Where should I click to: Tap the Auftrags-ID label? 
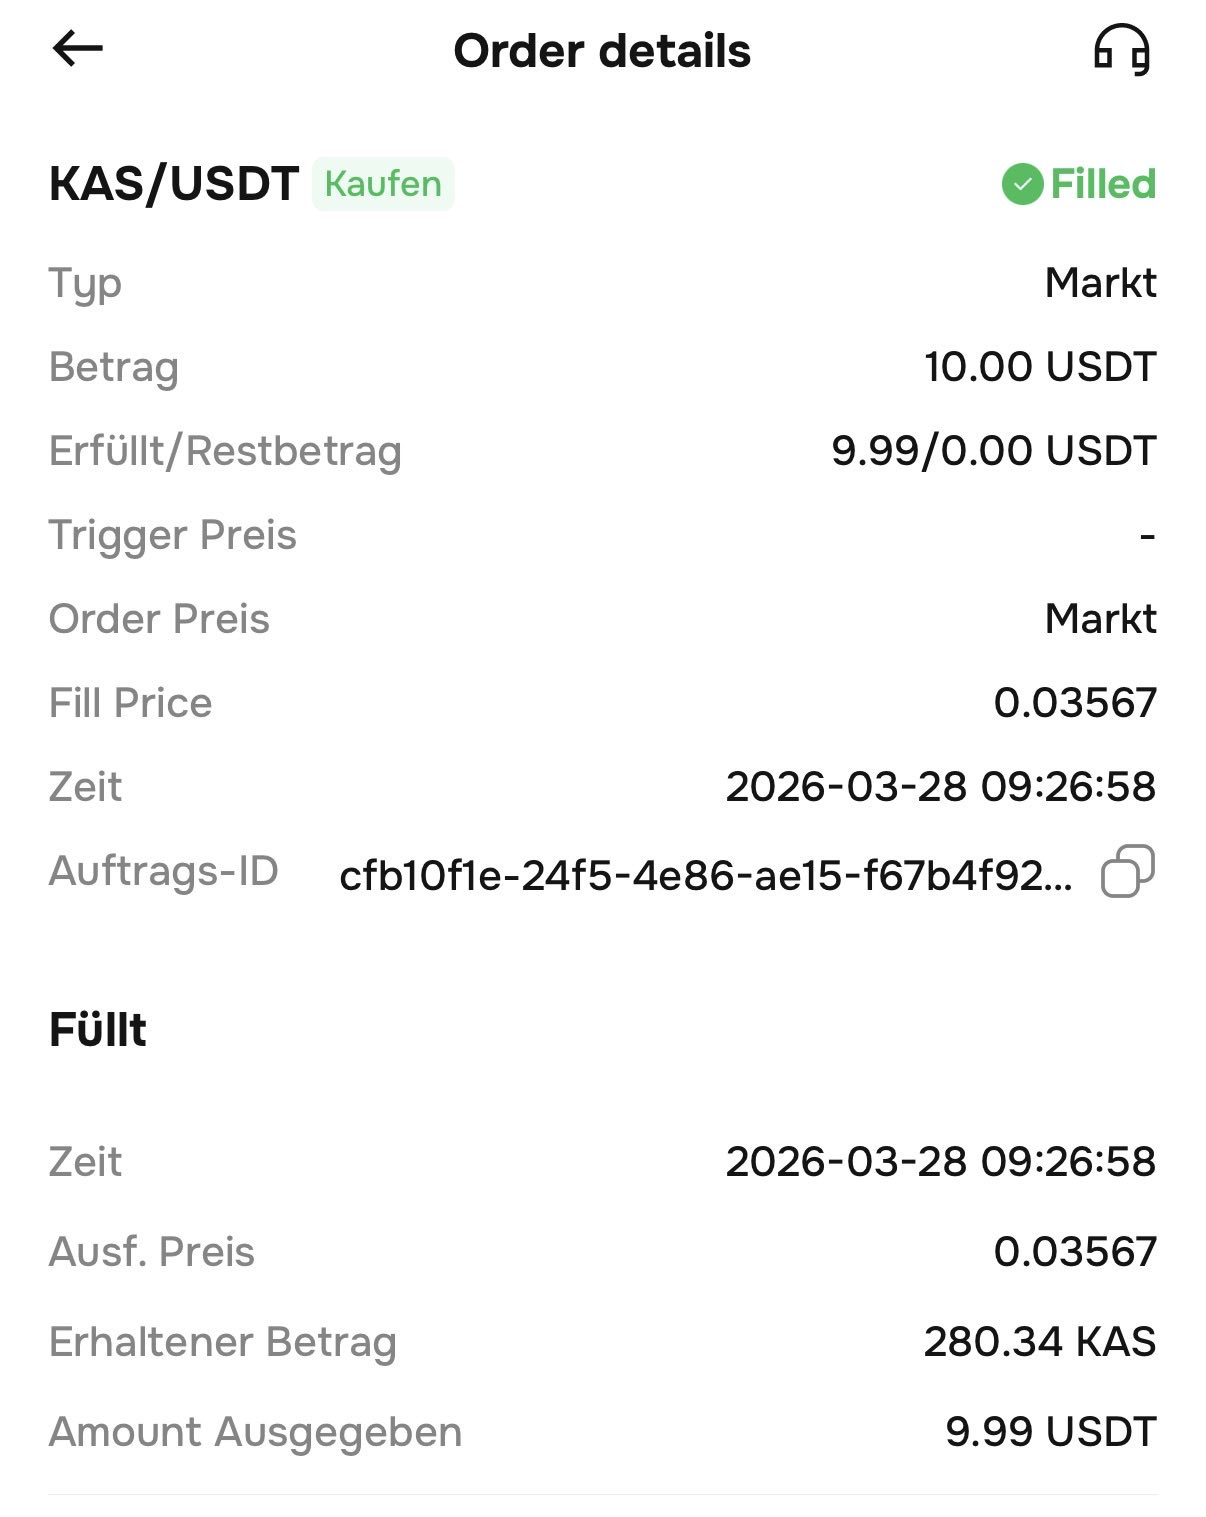click(164, 871)
